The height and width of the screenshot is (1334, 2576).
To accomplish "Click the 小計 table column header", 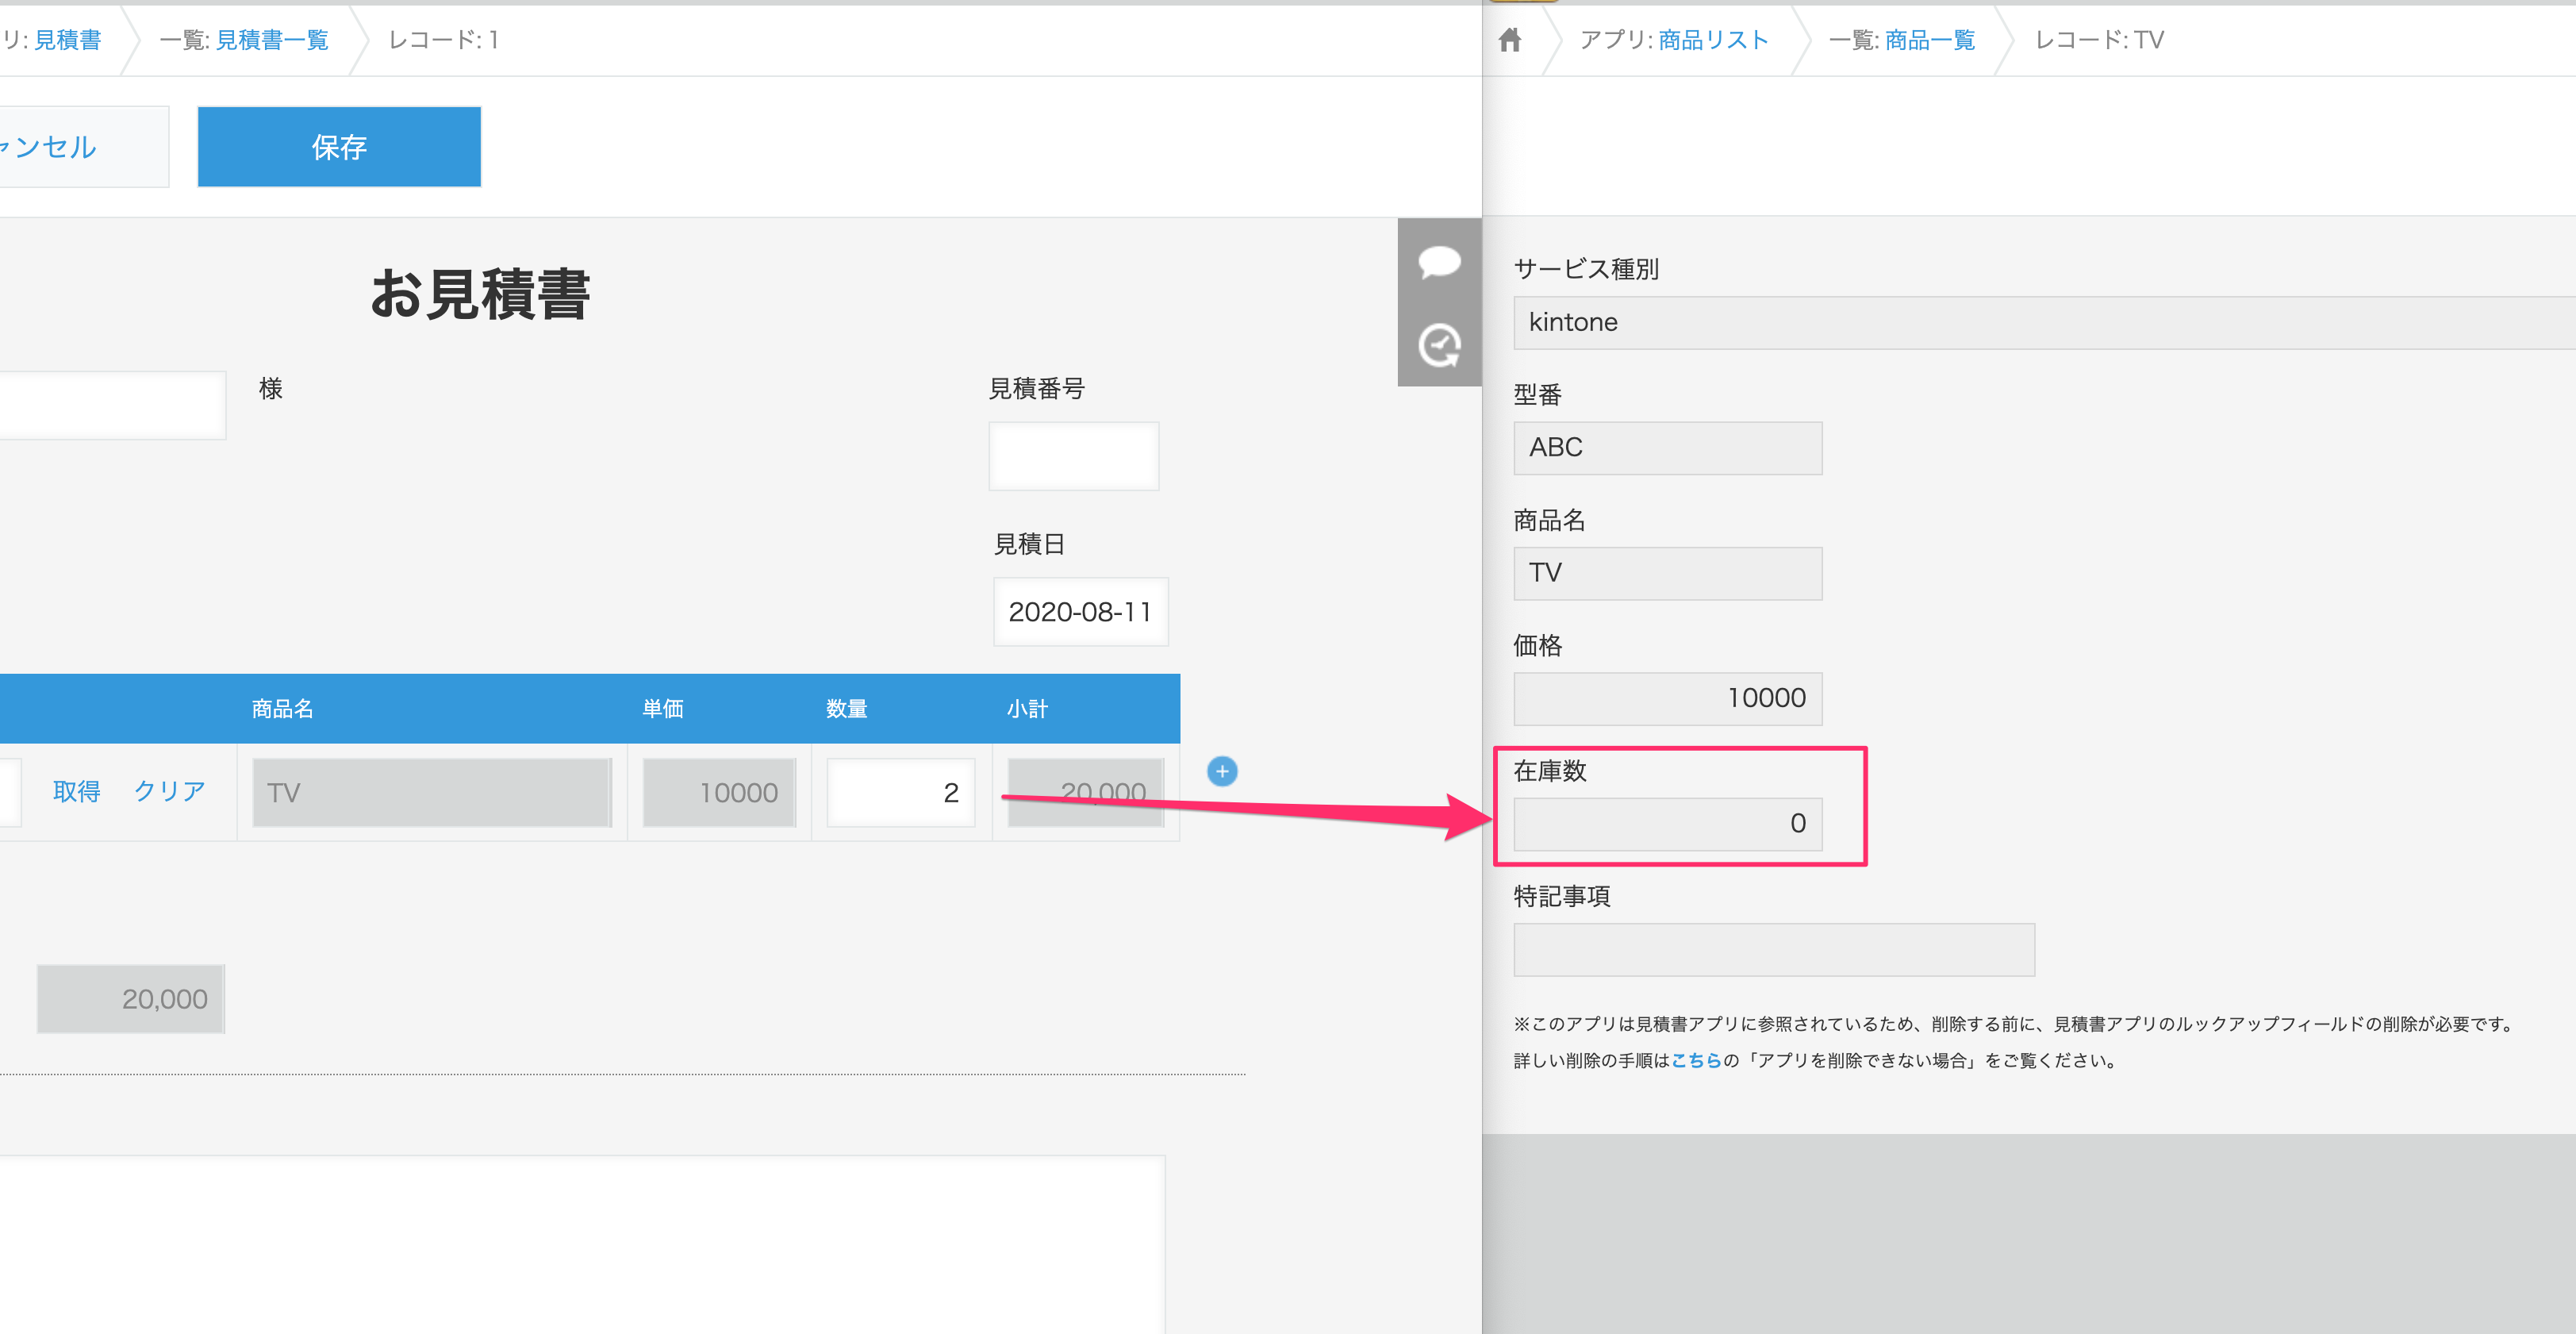I will click(x=1027, y=709).
